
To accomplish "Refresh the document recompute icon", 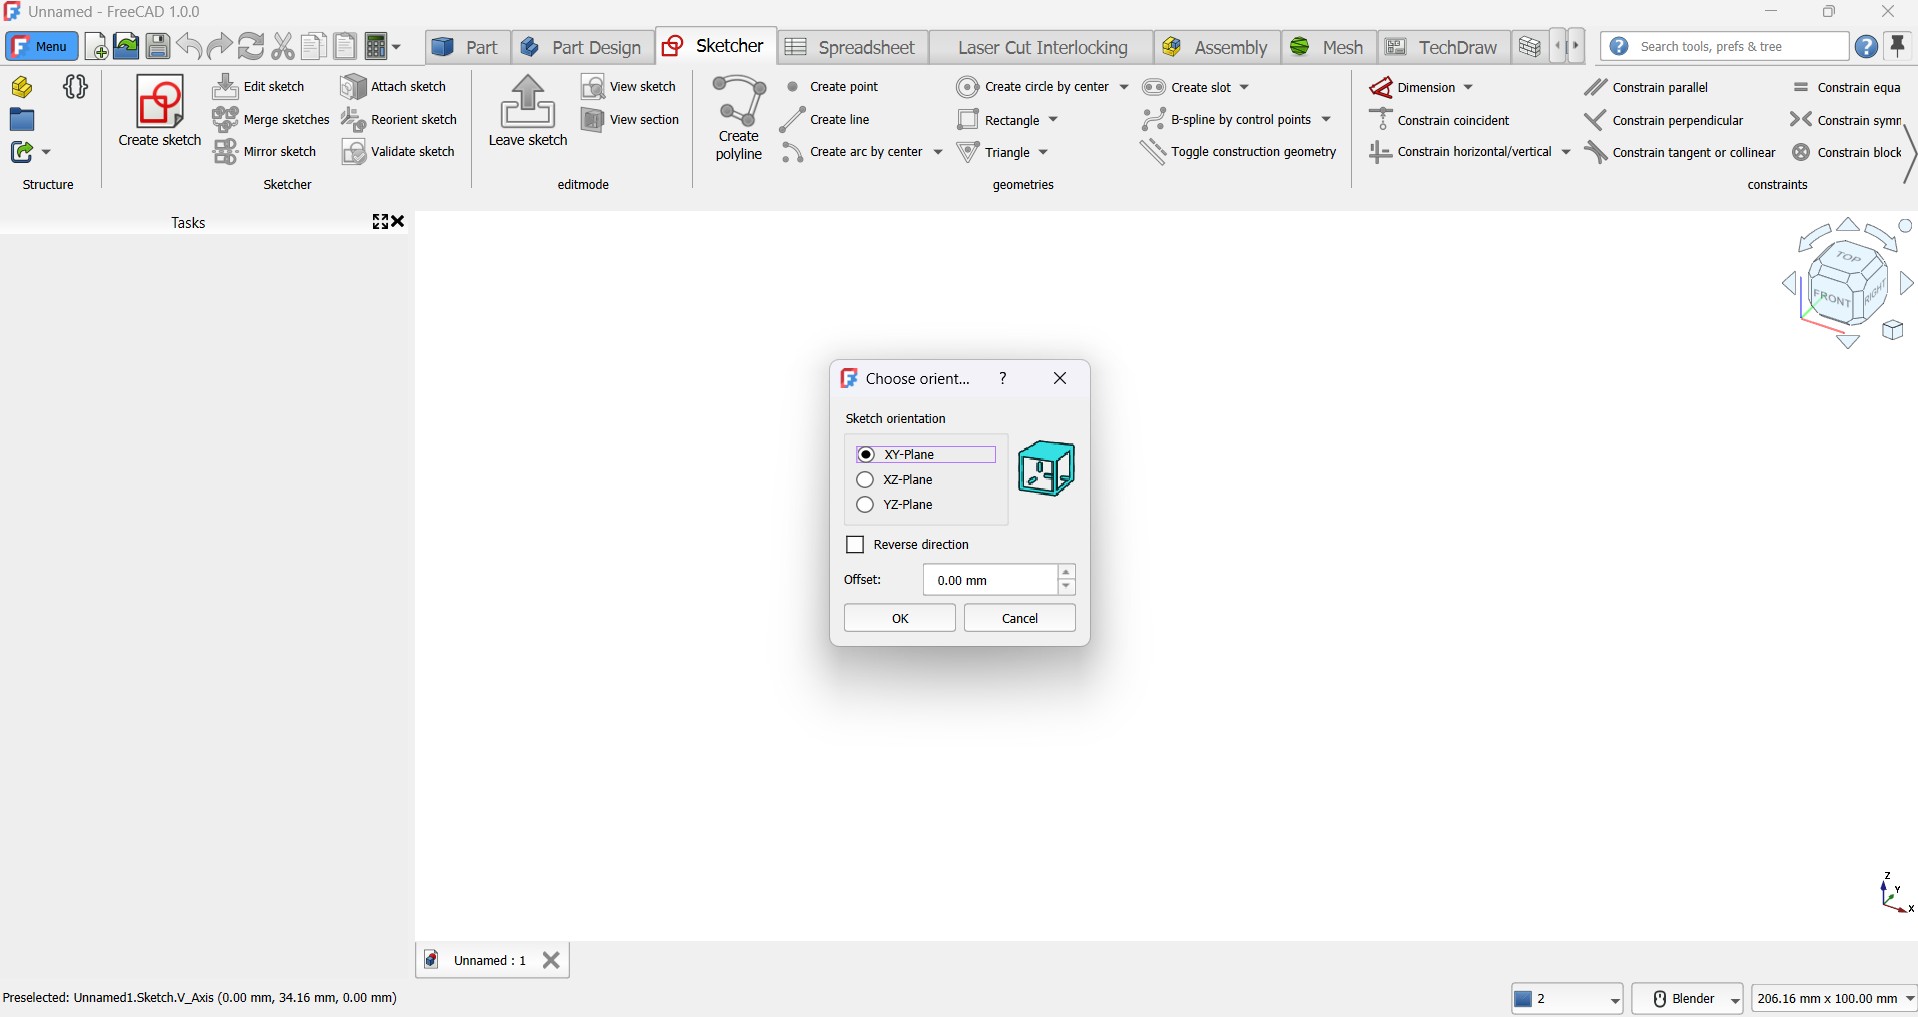I will [251, 46].
